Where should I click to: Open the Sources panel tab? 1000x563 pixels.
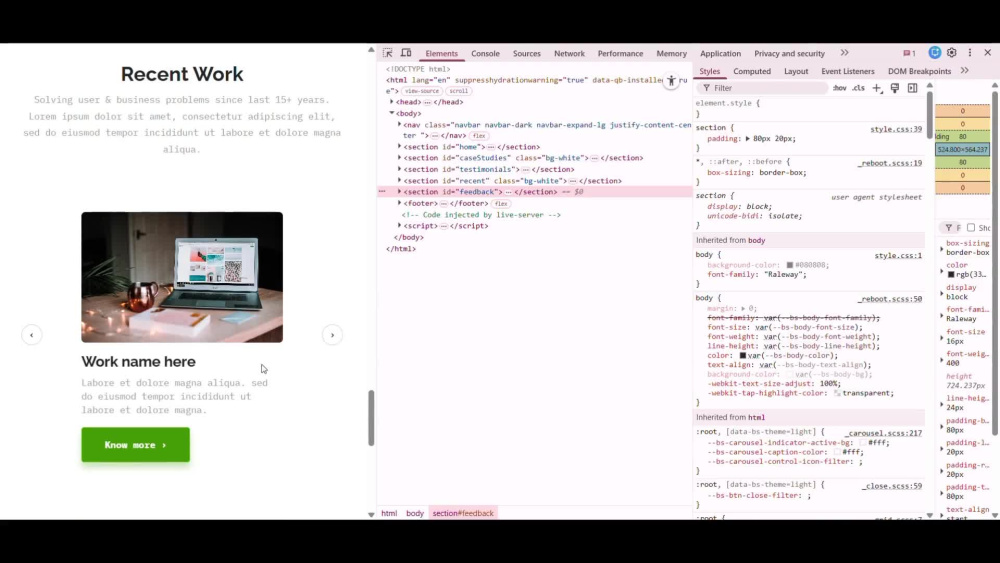[x=527, y=54]
